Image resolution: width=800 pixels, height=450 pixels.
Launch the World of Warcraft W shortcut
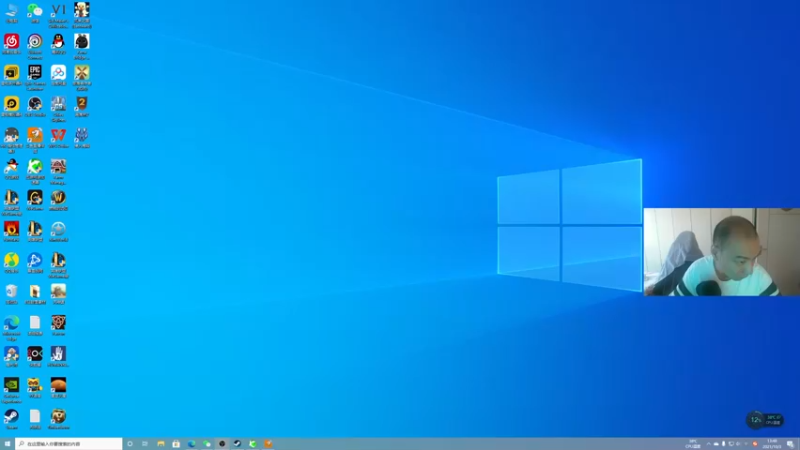(58, 200)
